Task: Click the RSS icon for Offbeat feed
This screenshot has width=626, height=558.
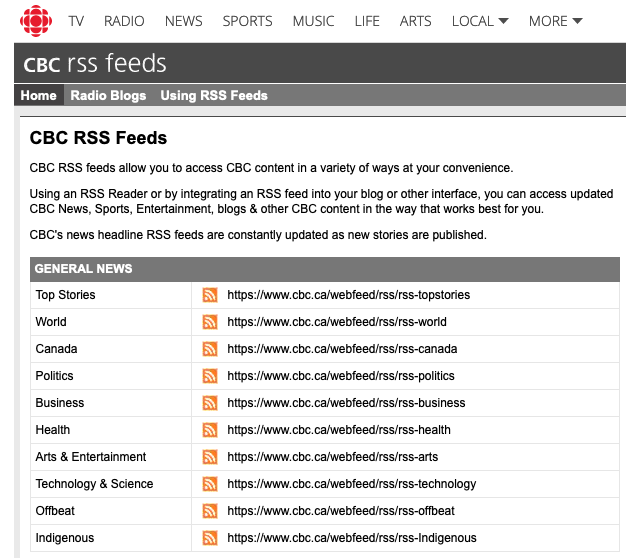Action: (210, 511)
